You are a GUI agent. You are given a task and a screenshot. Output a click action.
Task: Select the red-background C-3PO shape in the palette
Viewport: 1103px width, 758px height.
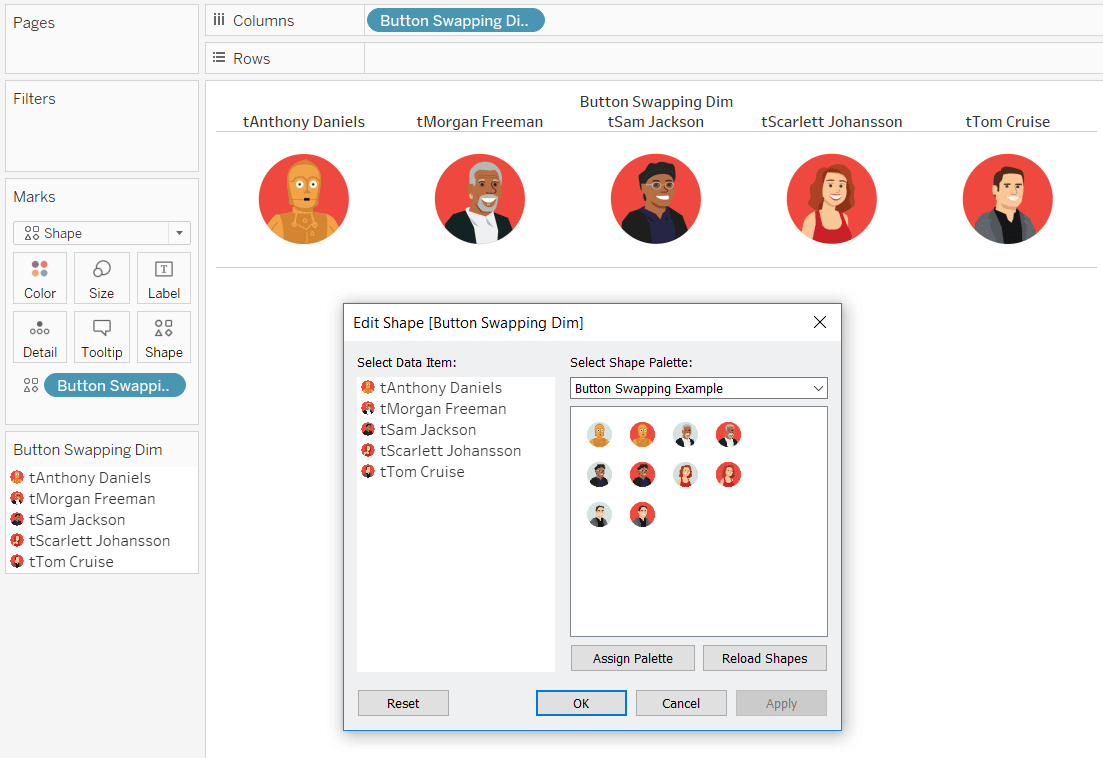click(x=642, y=435)
